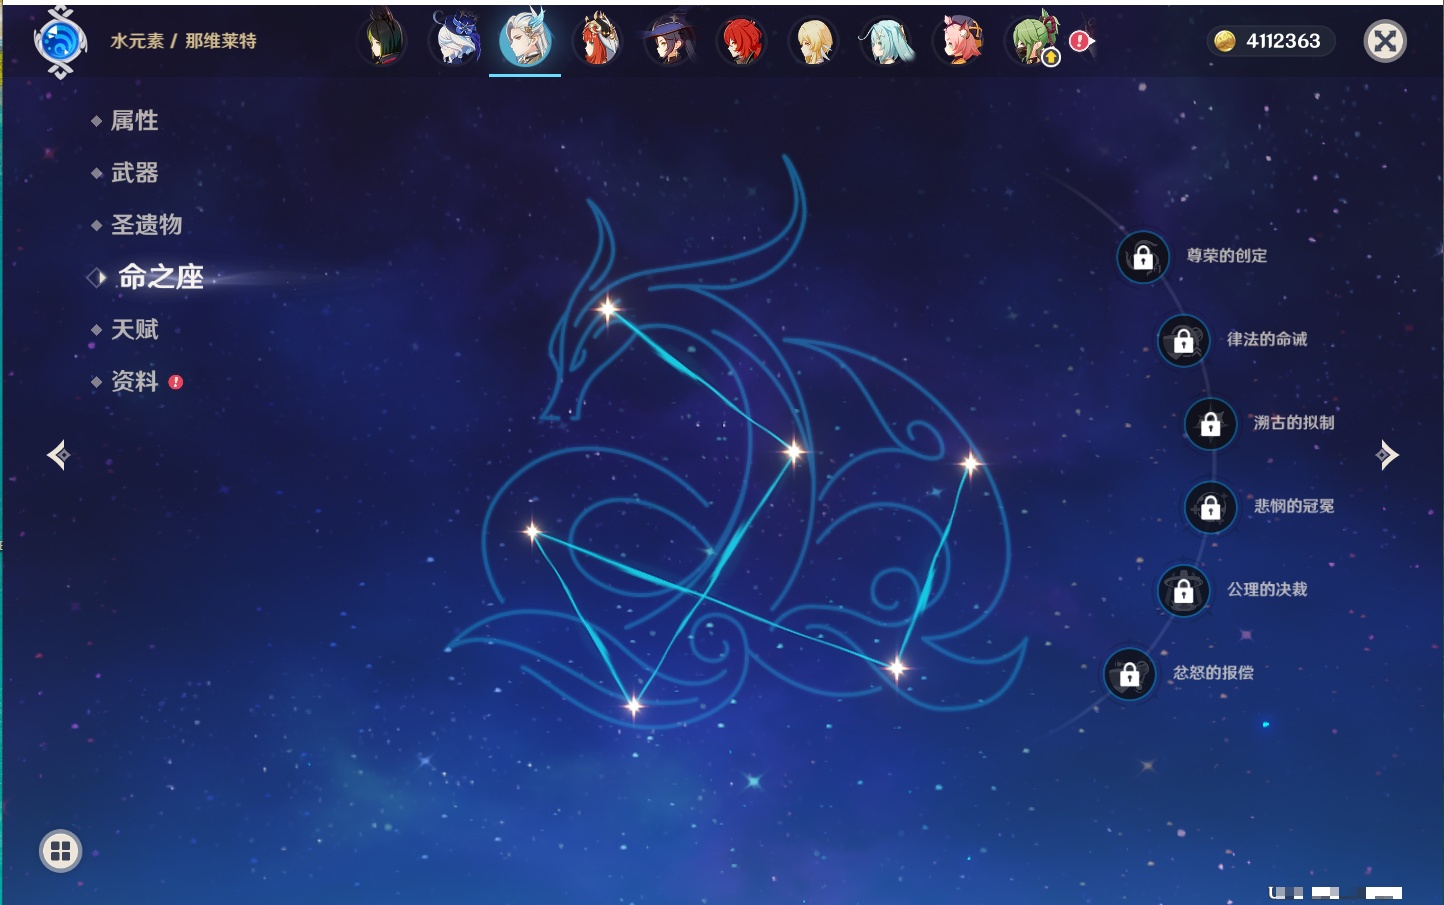Click the left-most constellation star
This screenshot has height=905, width=1444.
tap(532, 531)
